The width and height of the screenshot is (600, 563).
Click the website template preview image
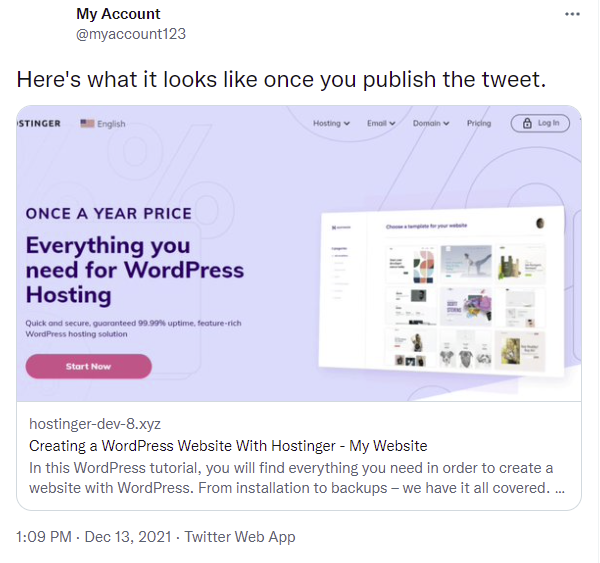442,290
